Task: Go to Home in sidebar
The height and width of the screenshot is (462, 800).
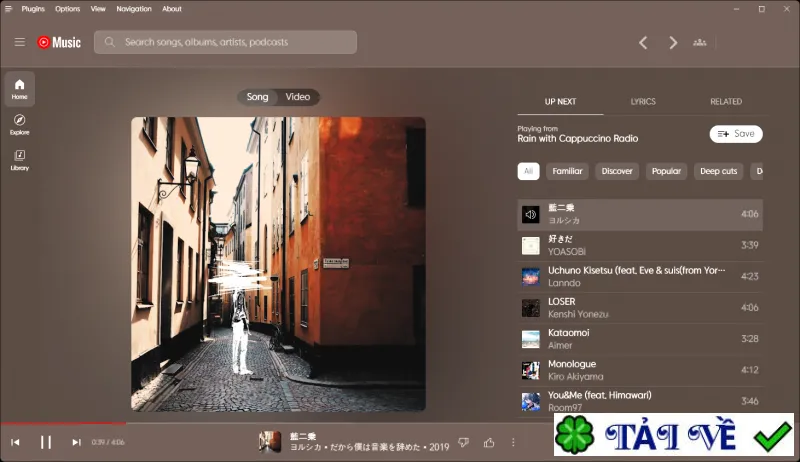Action: [x=19, y=89]
